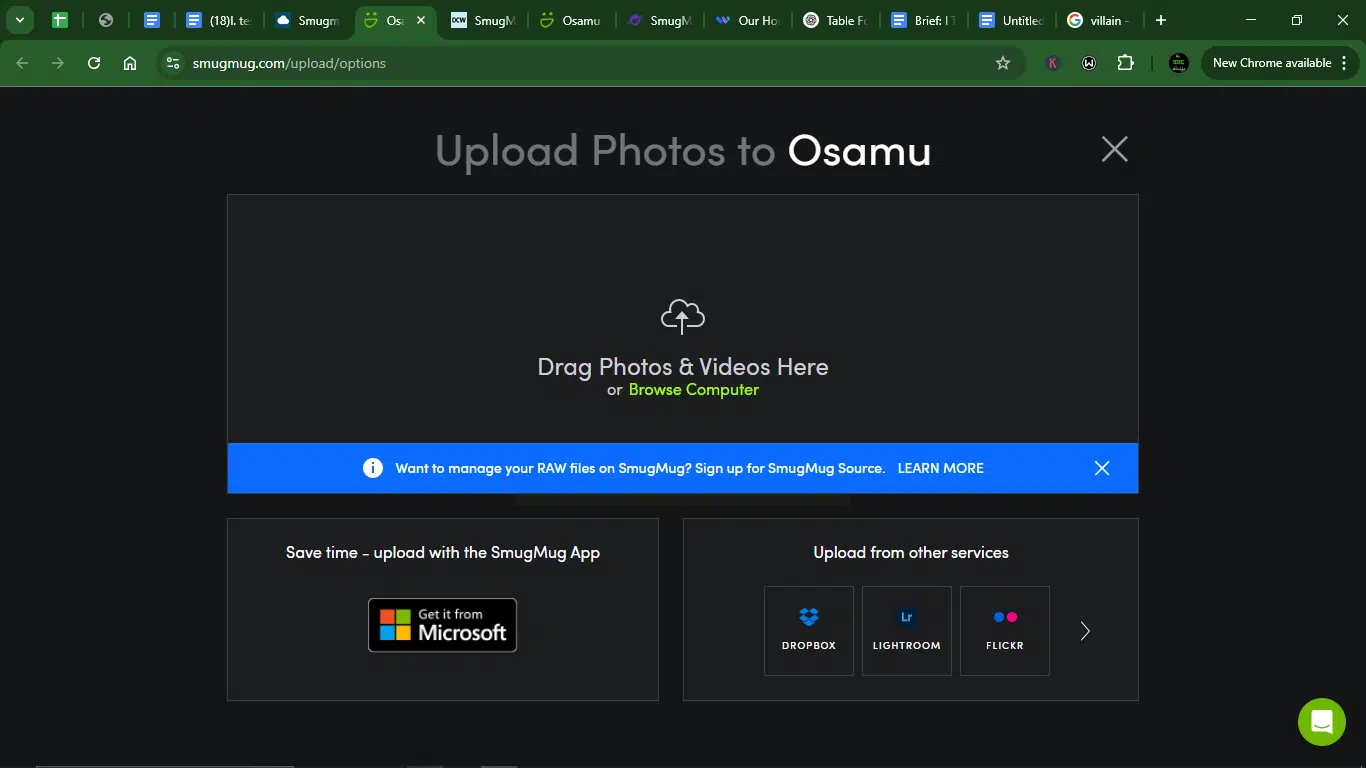Switch to the globe icon pinned tab
This screenshot has height=768, width=1366.
(105, 20)
